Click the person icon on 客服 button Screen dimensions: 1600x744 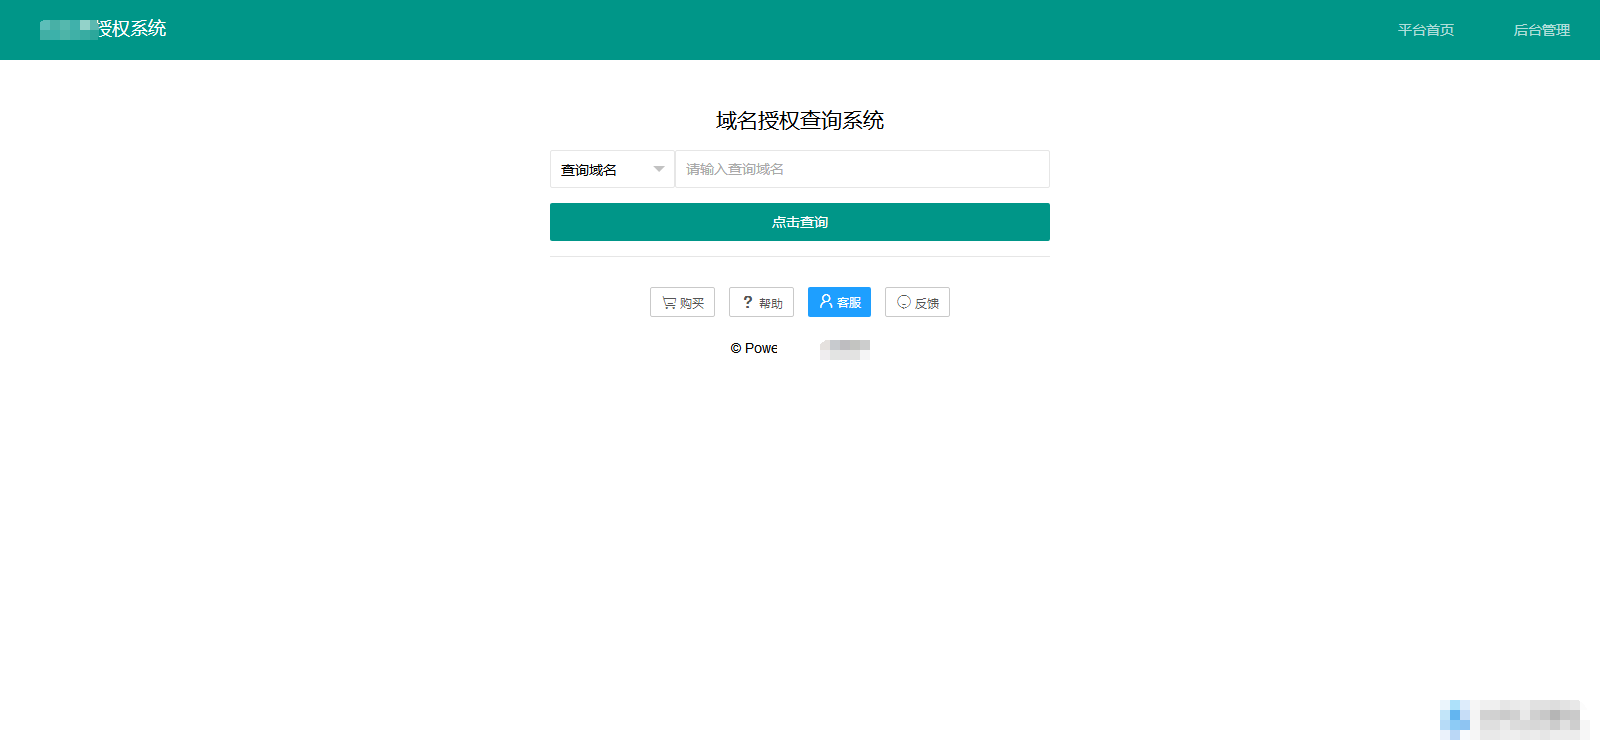(x=826, y=301)
